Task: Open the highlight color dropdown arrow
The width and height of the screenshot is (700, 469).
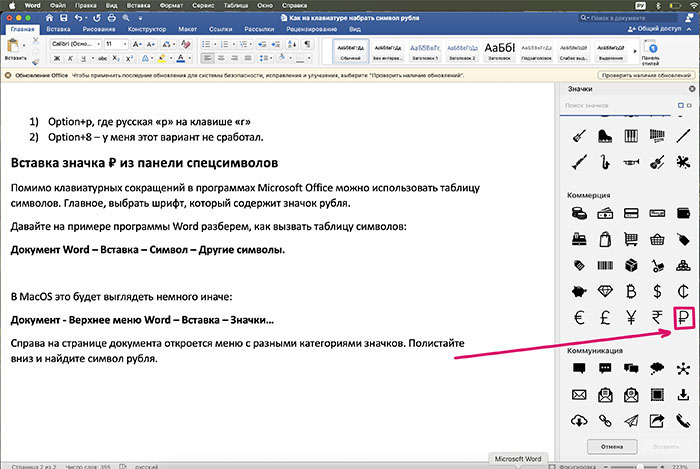Action: 171,58
